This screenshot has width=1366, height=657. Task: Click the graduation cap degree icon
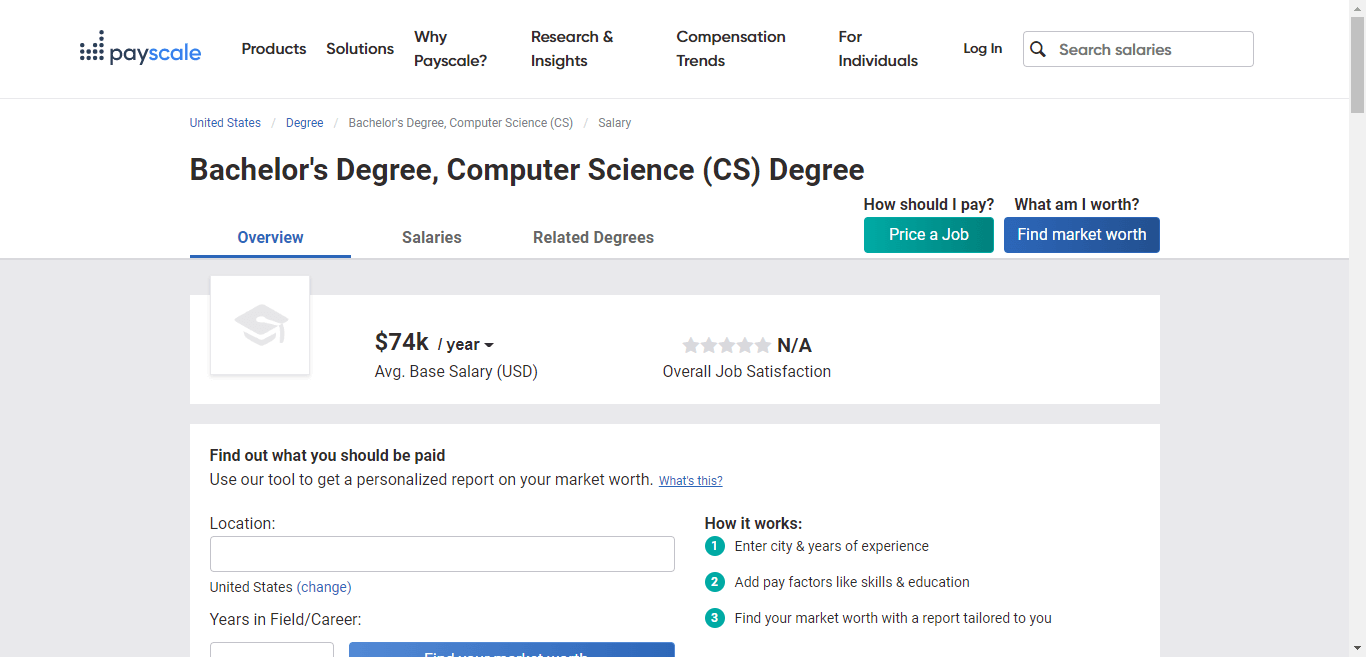point(260,325)
